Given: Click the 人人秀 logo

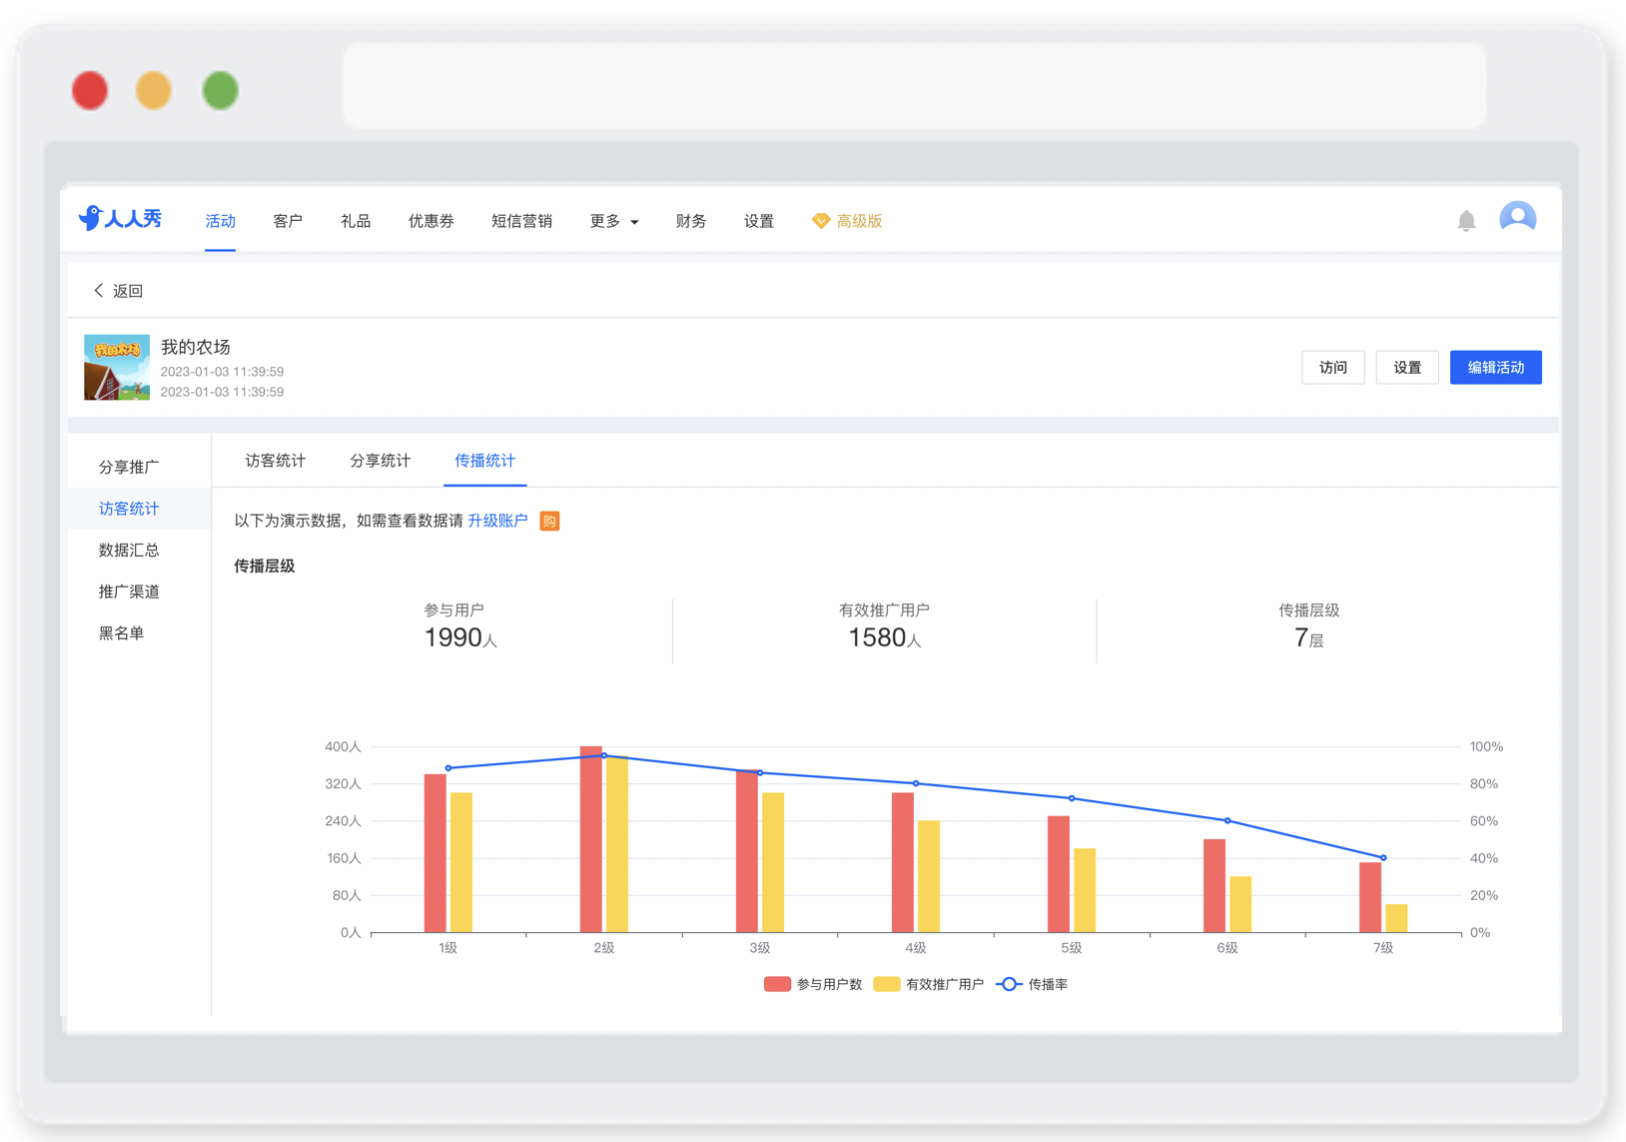Looking at the screenshot, I should click(x=120, y=218).
